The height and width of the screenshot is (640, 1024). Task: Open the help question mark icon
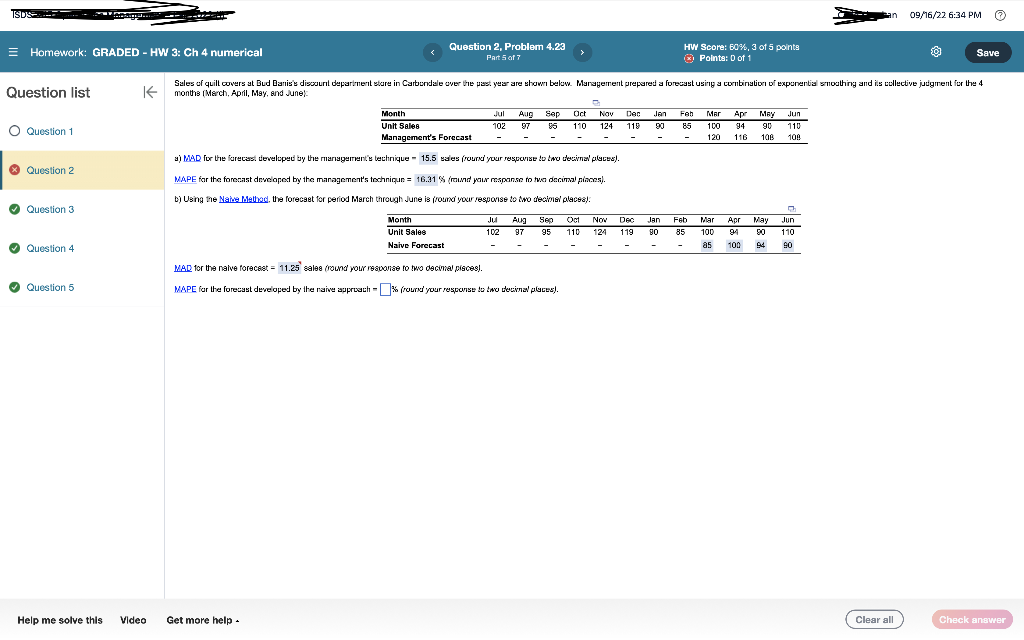pyautogui.click(x=1000, y=15)
